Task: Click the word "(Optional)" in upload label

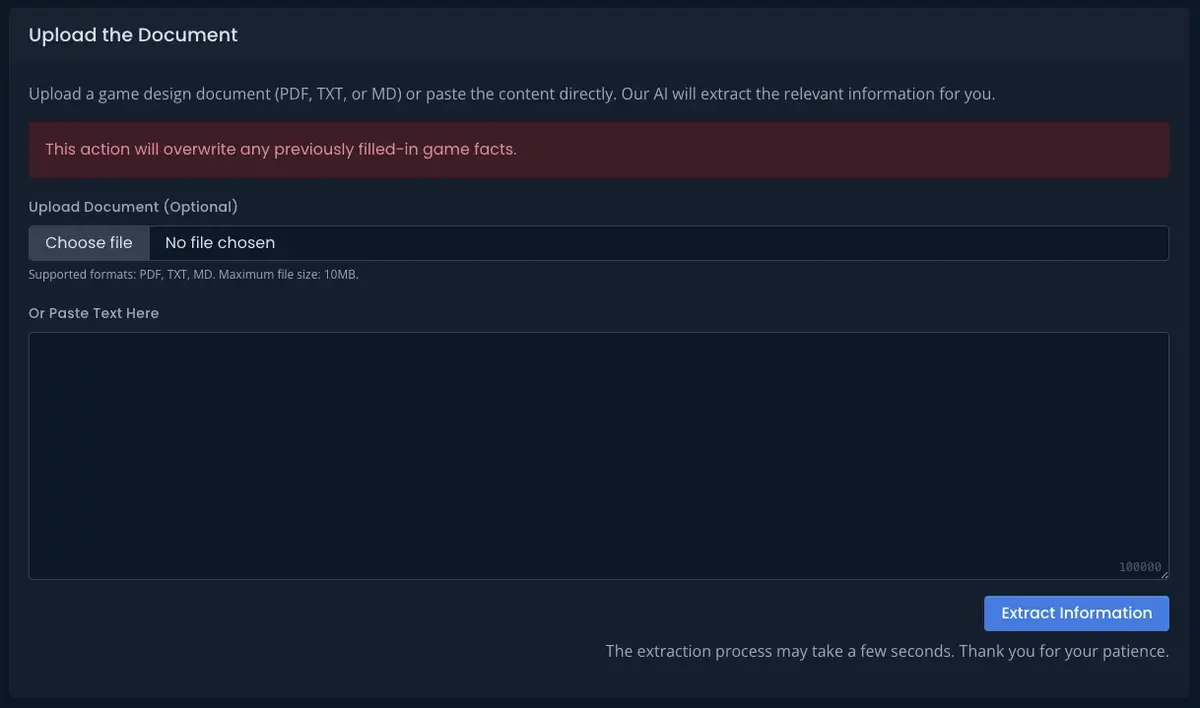Action: (x=201, y=207)
